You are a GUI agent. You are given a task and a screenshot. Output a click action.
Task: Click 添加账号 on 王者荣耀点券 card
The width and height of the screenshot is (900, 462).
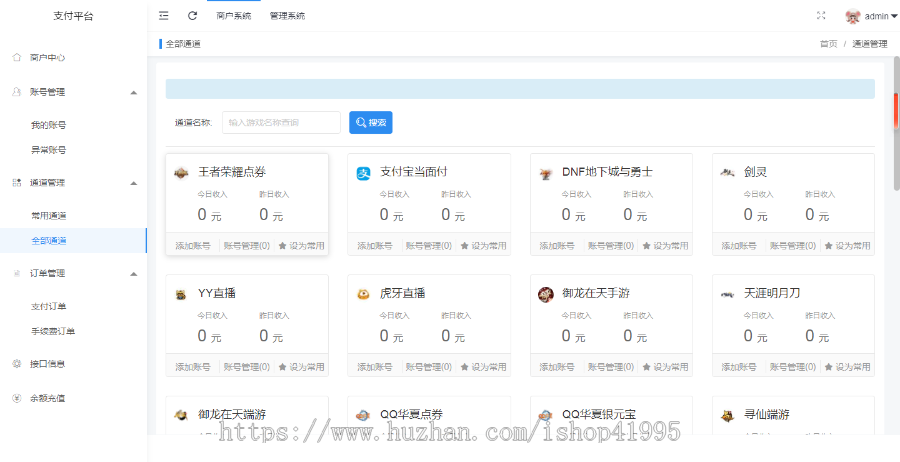pyautogui.click(x=193, y=246)
